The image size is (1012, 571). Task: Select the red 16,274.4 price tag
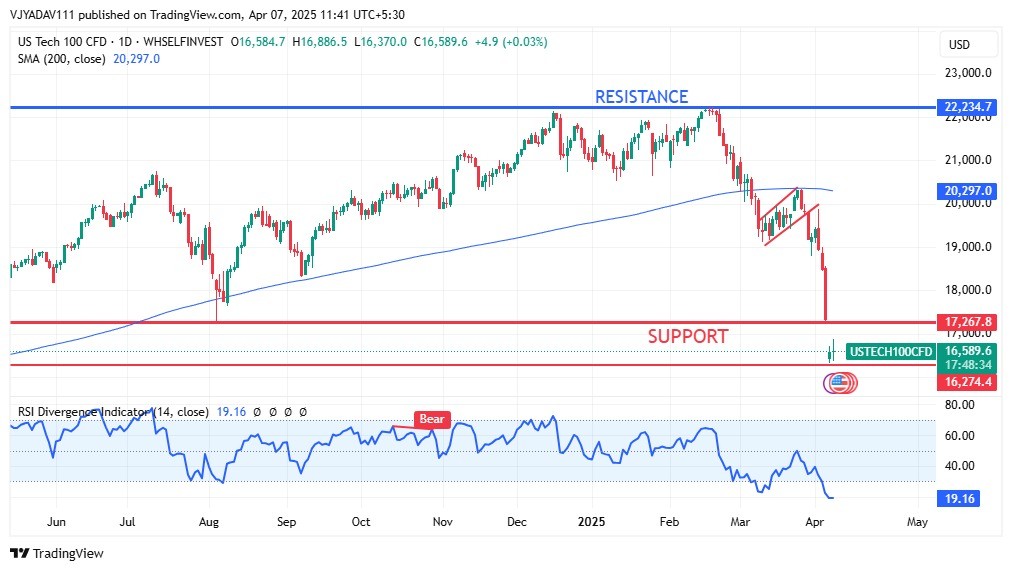pos(966,382)
